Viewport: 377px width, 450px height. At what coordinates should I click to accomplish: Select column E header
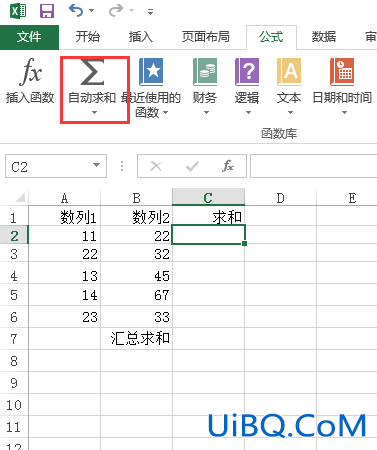pos(347,198)
